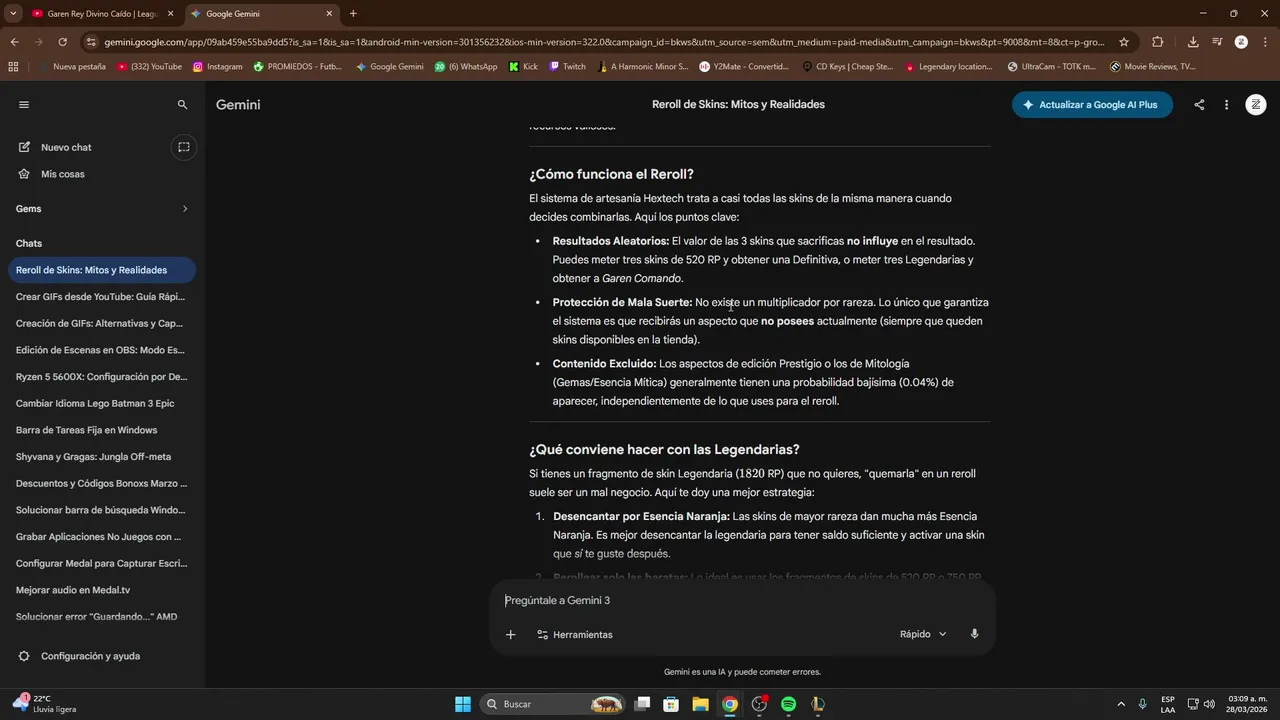Go back with browser back arrow
Screen dimensions: 1280x720
click(14, 42)
